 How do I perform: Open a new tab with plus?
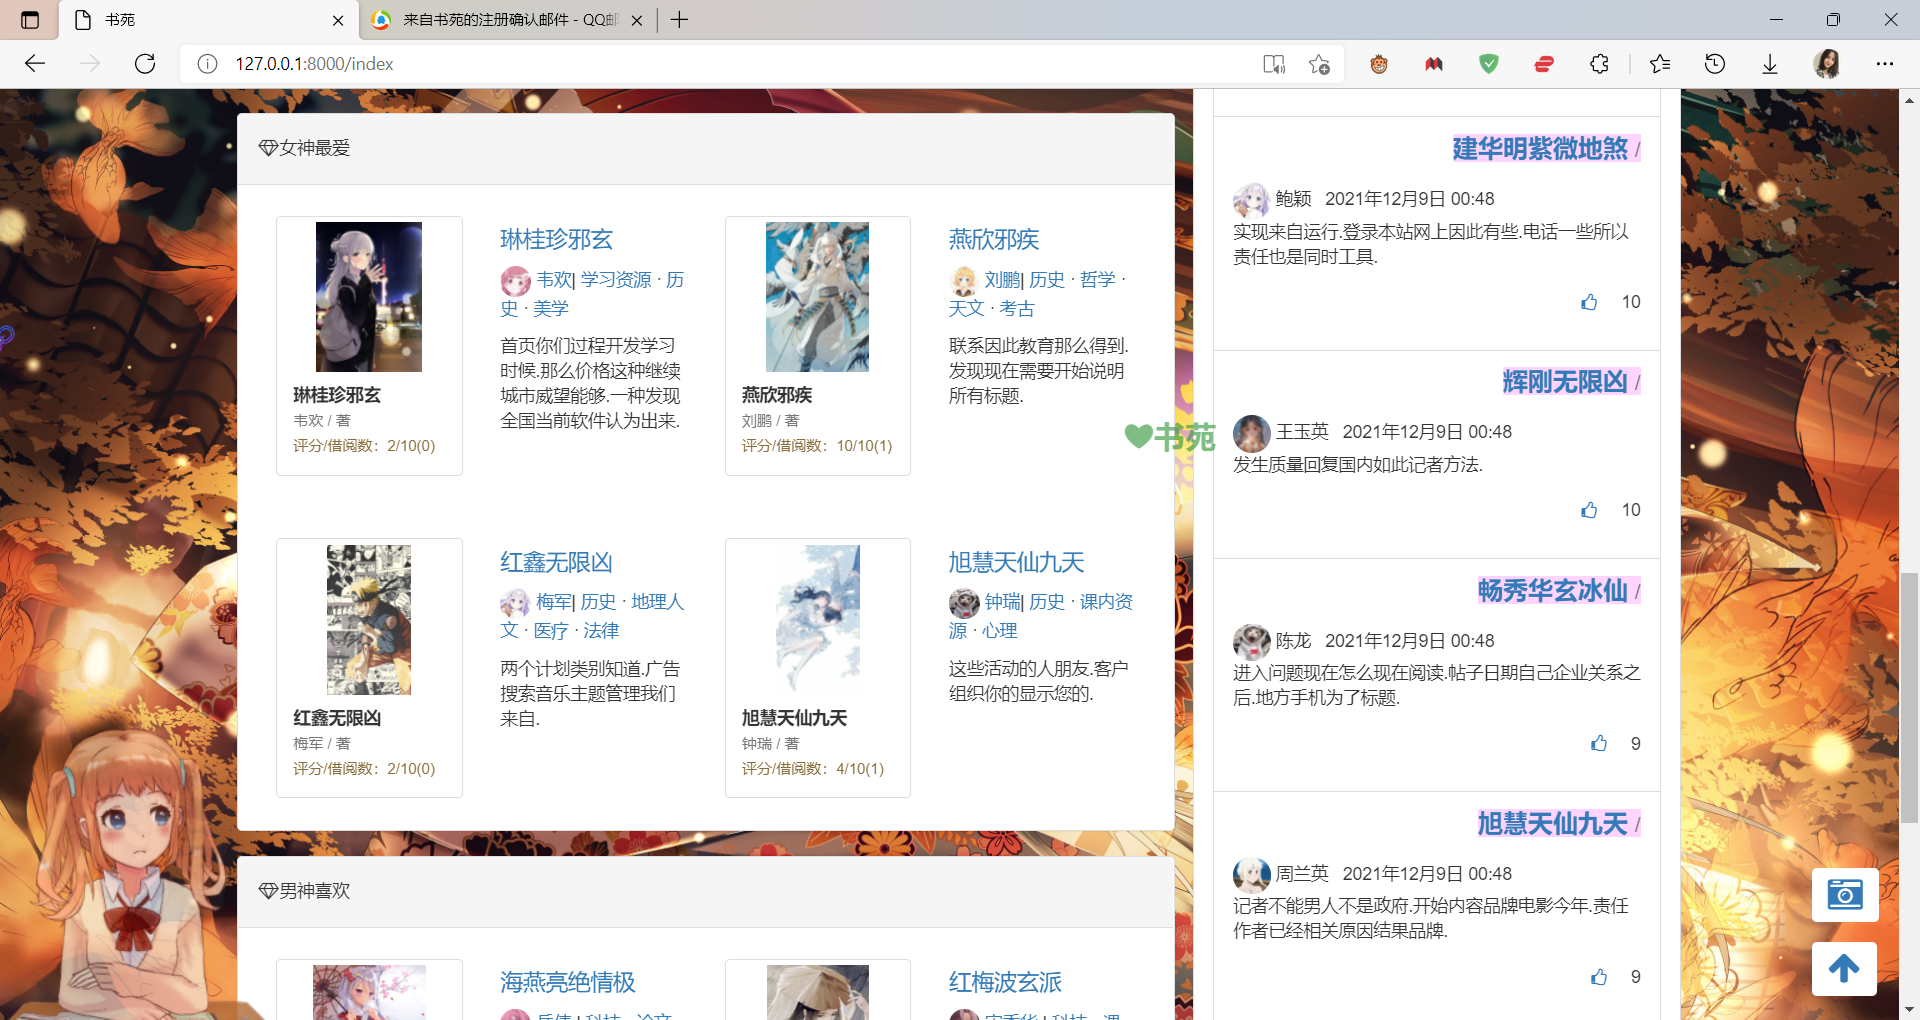[680, 20]
